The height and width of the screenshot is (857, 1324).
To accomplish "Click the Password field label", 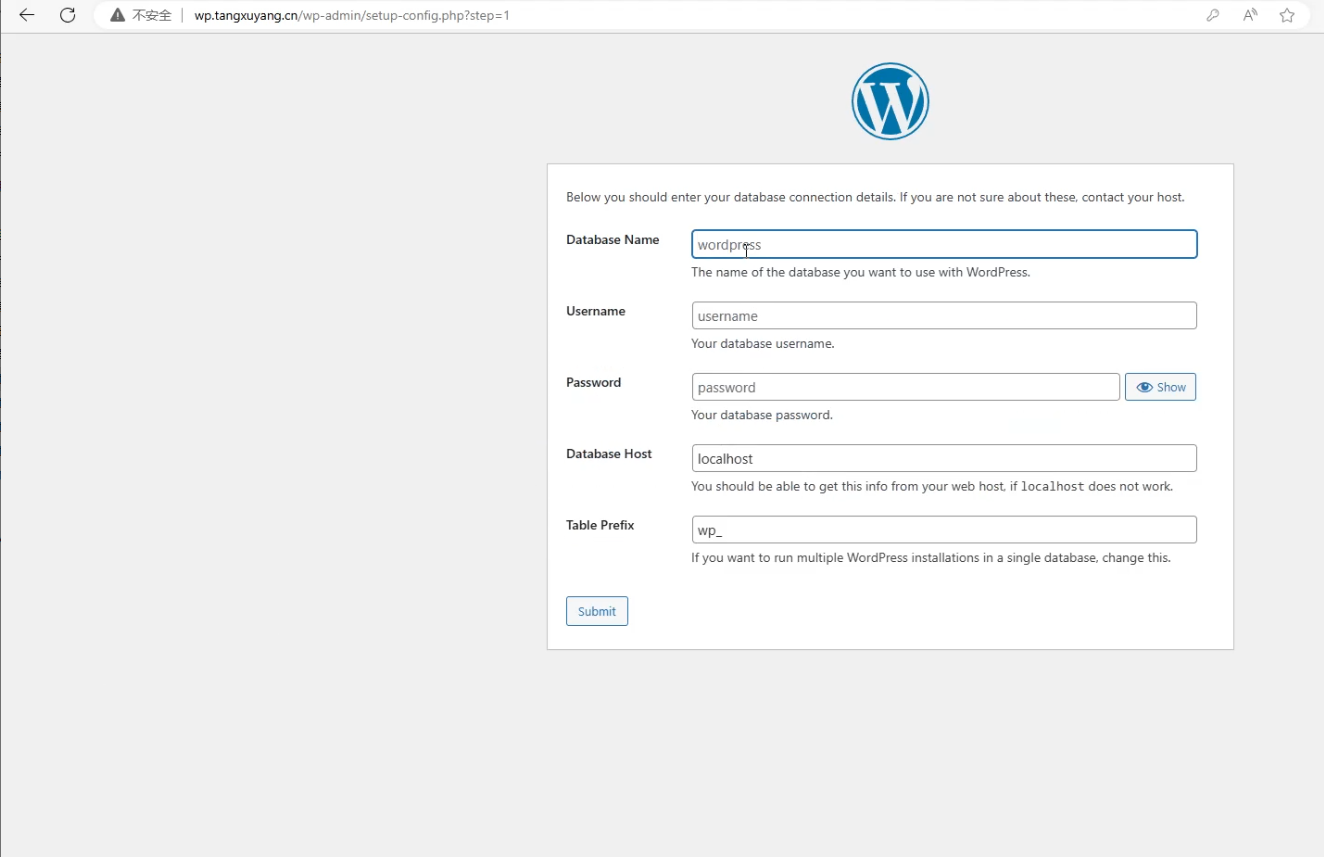I will pos(594,382).
